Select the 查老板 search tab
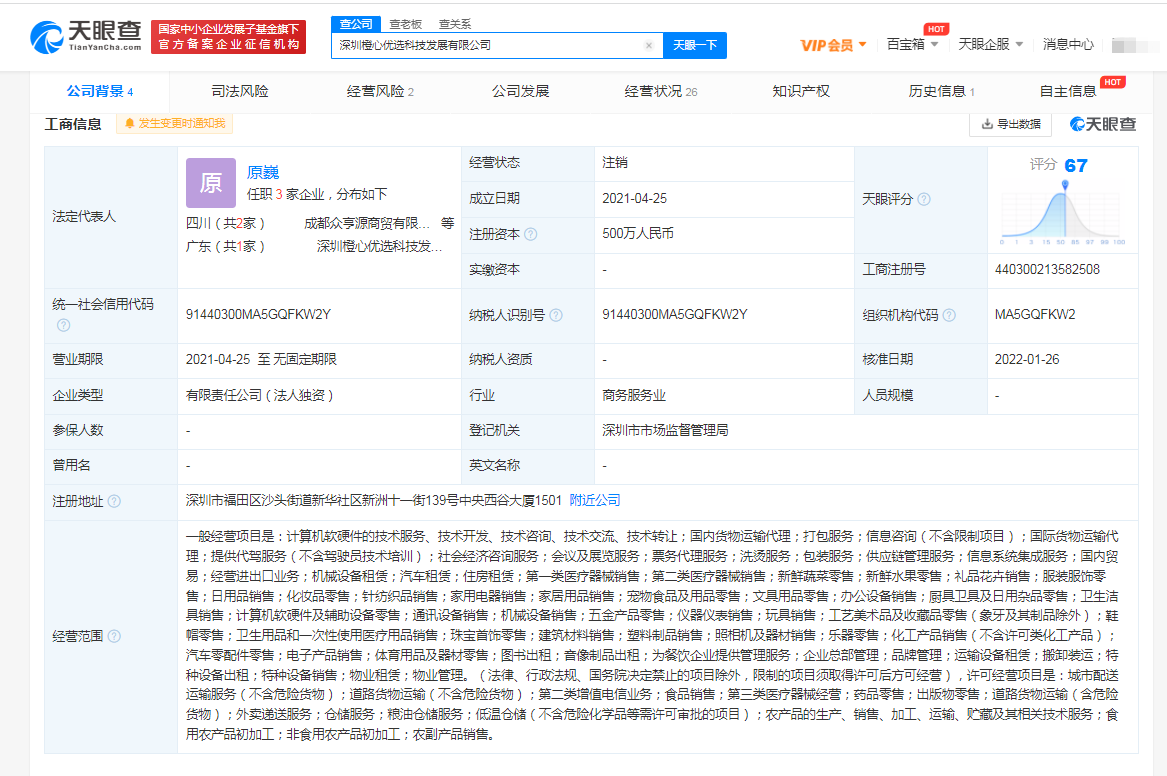Screen dimensions: 1167x776 coord(406,24)
